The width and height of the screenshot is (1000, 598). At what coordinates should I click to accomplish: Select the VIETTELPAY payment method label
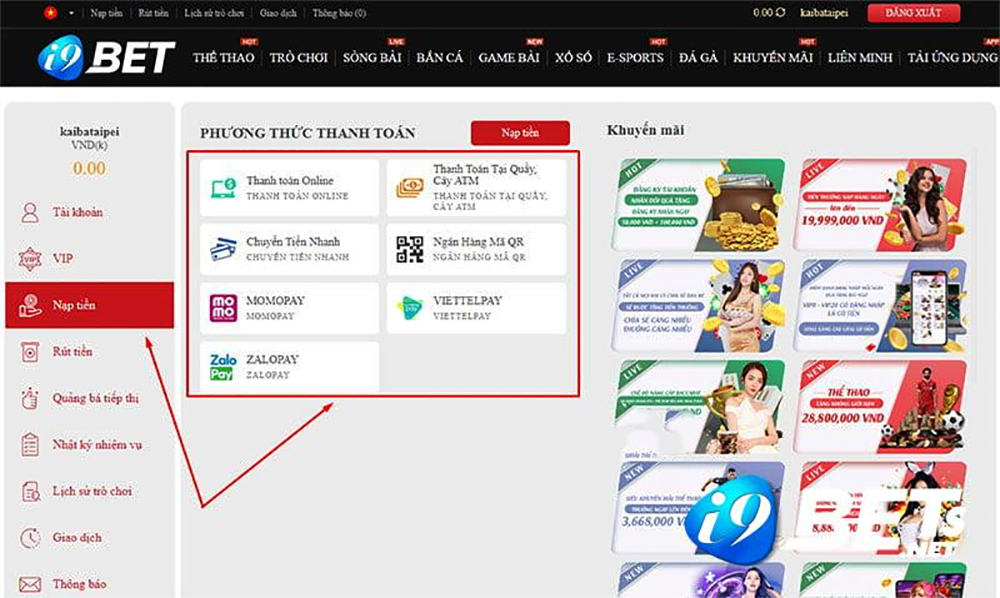click(x=467, y=300)
